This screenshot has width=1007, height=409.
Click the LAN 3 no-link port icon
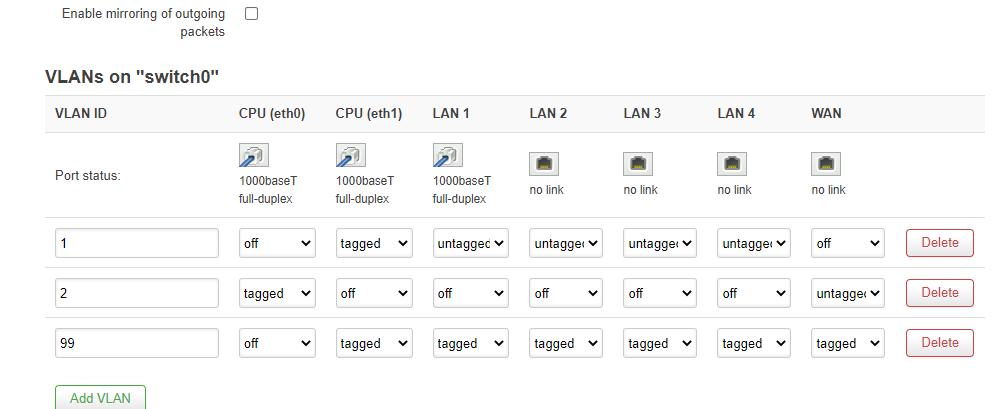click(638, 164)
